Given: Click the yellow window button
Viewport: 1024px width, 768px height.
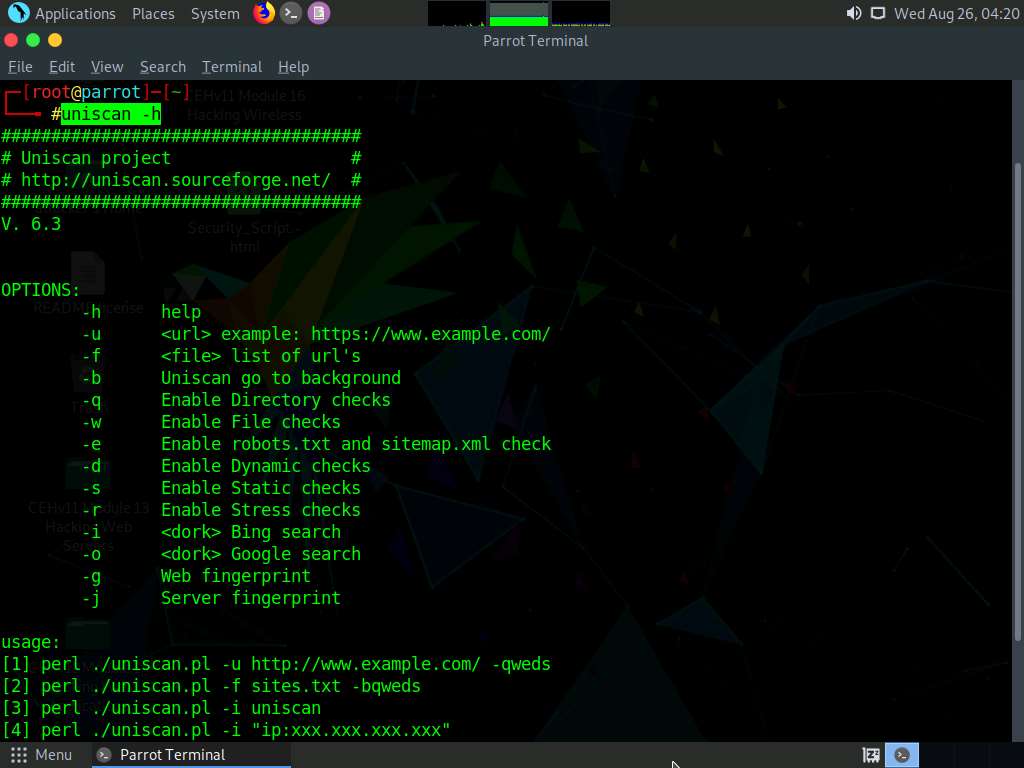Looking at the screenshot, I should (x=55, y=40).
